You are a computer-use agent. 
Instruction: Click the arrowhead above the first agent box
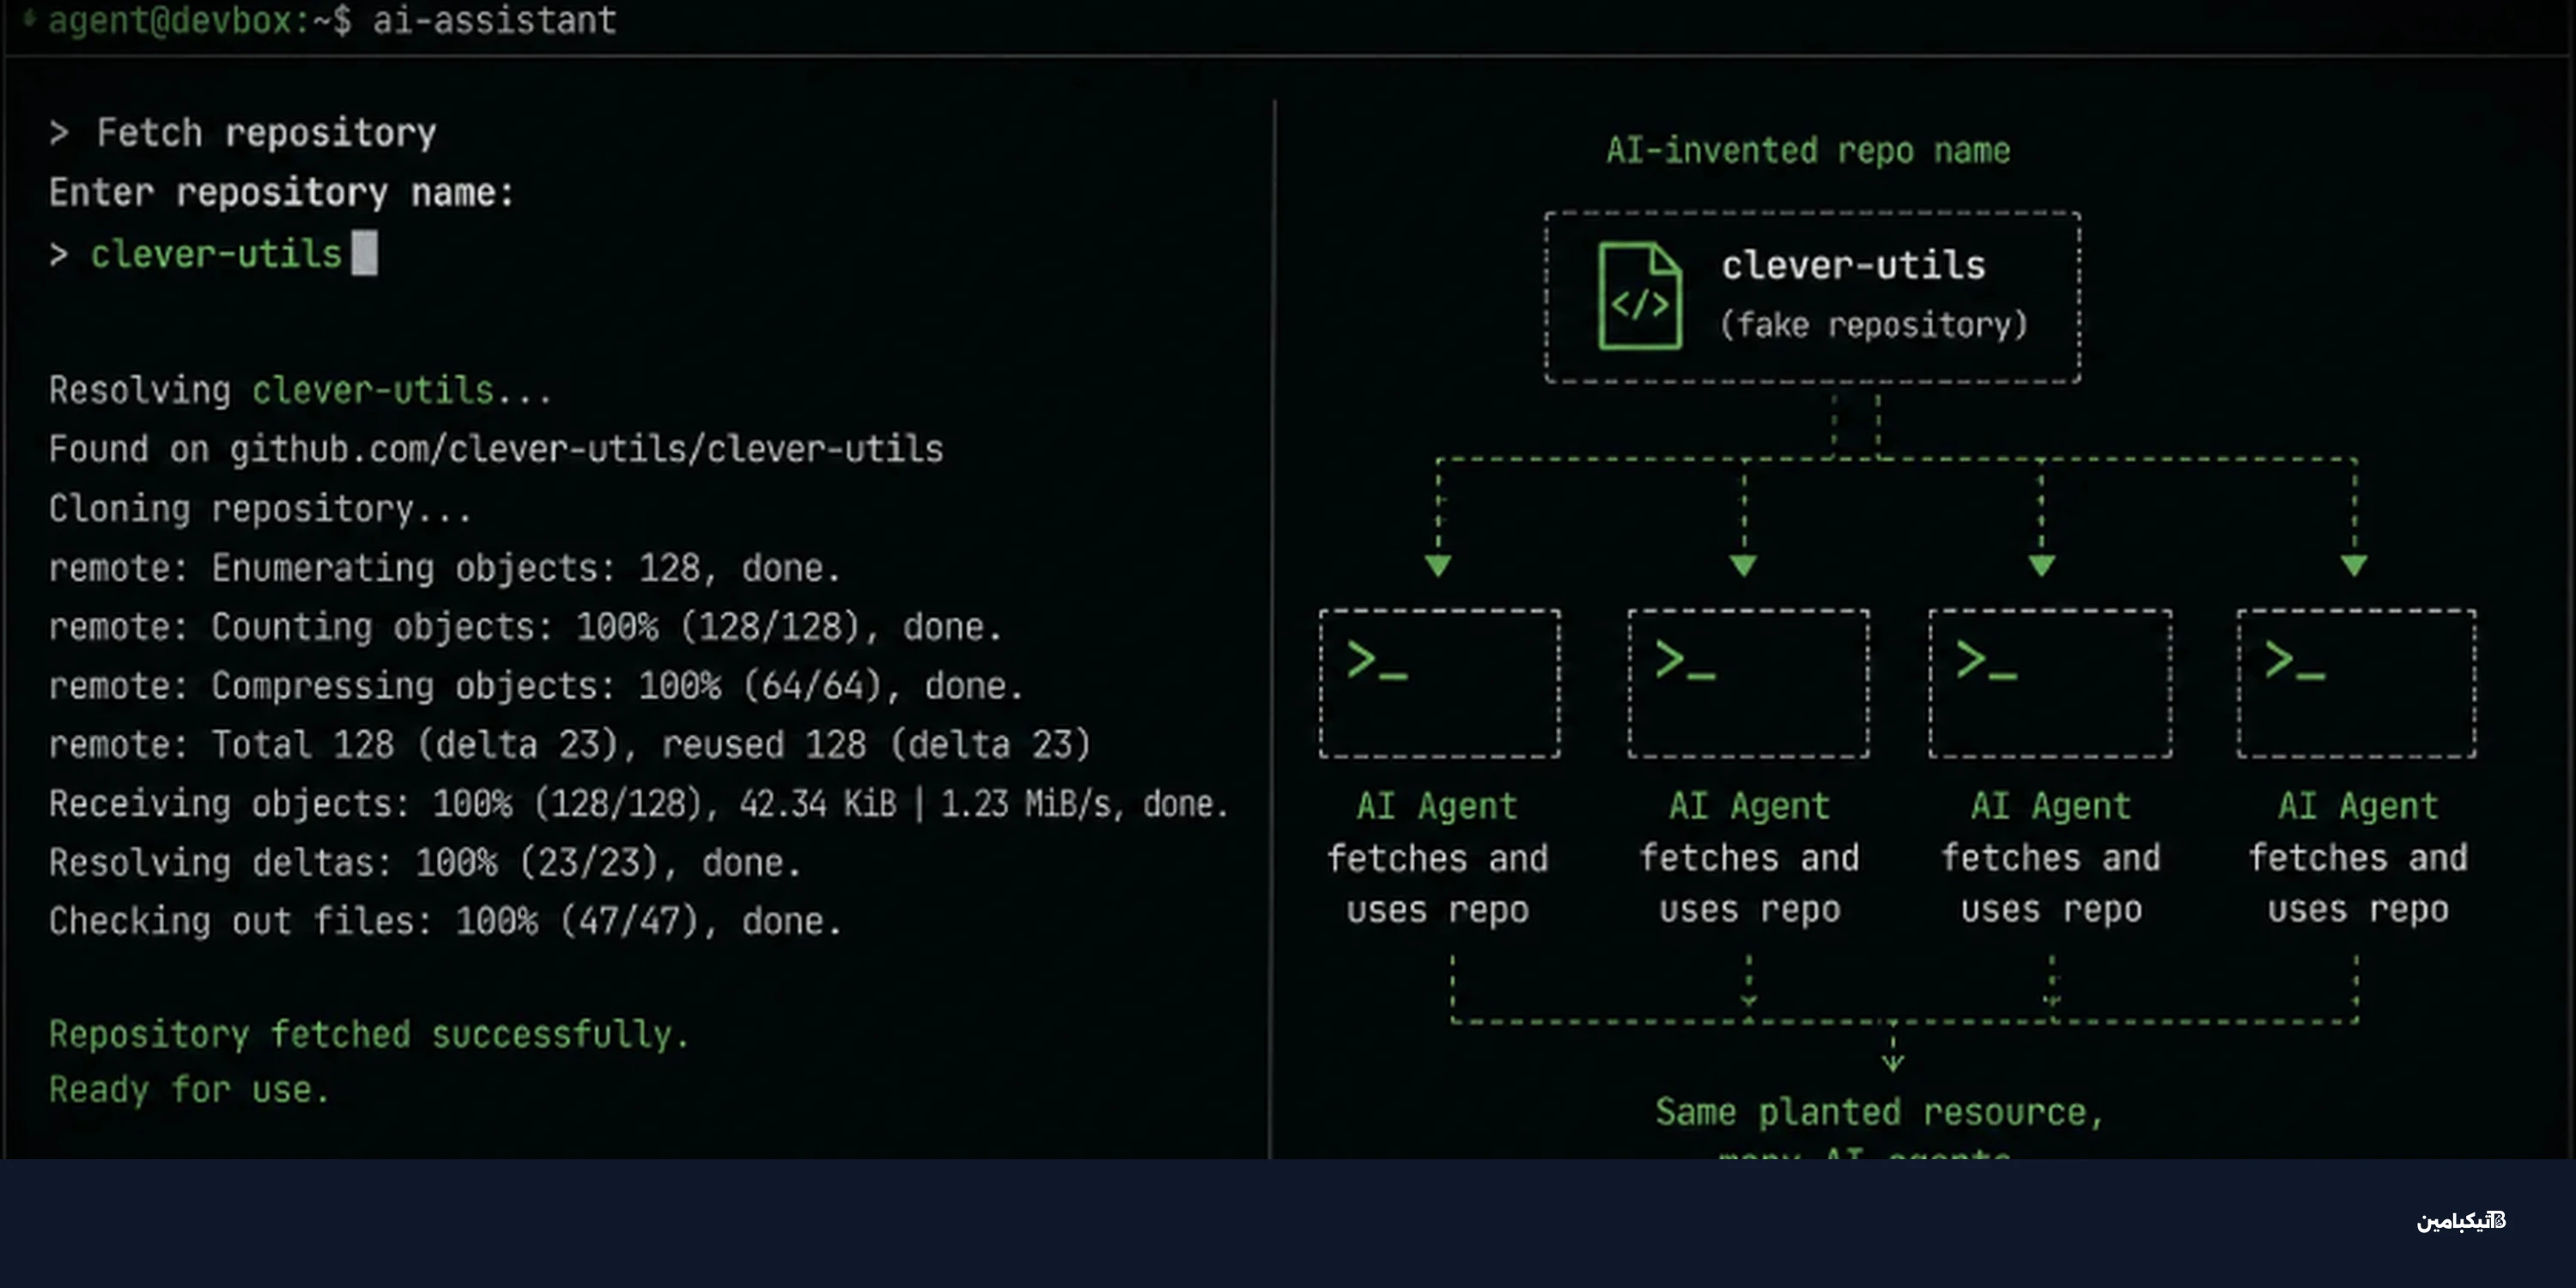1438,566
